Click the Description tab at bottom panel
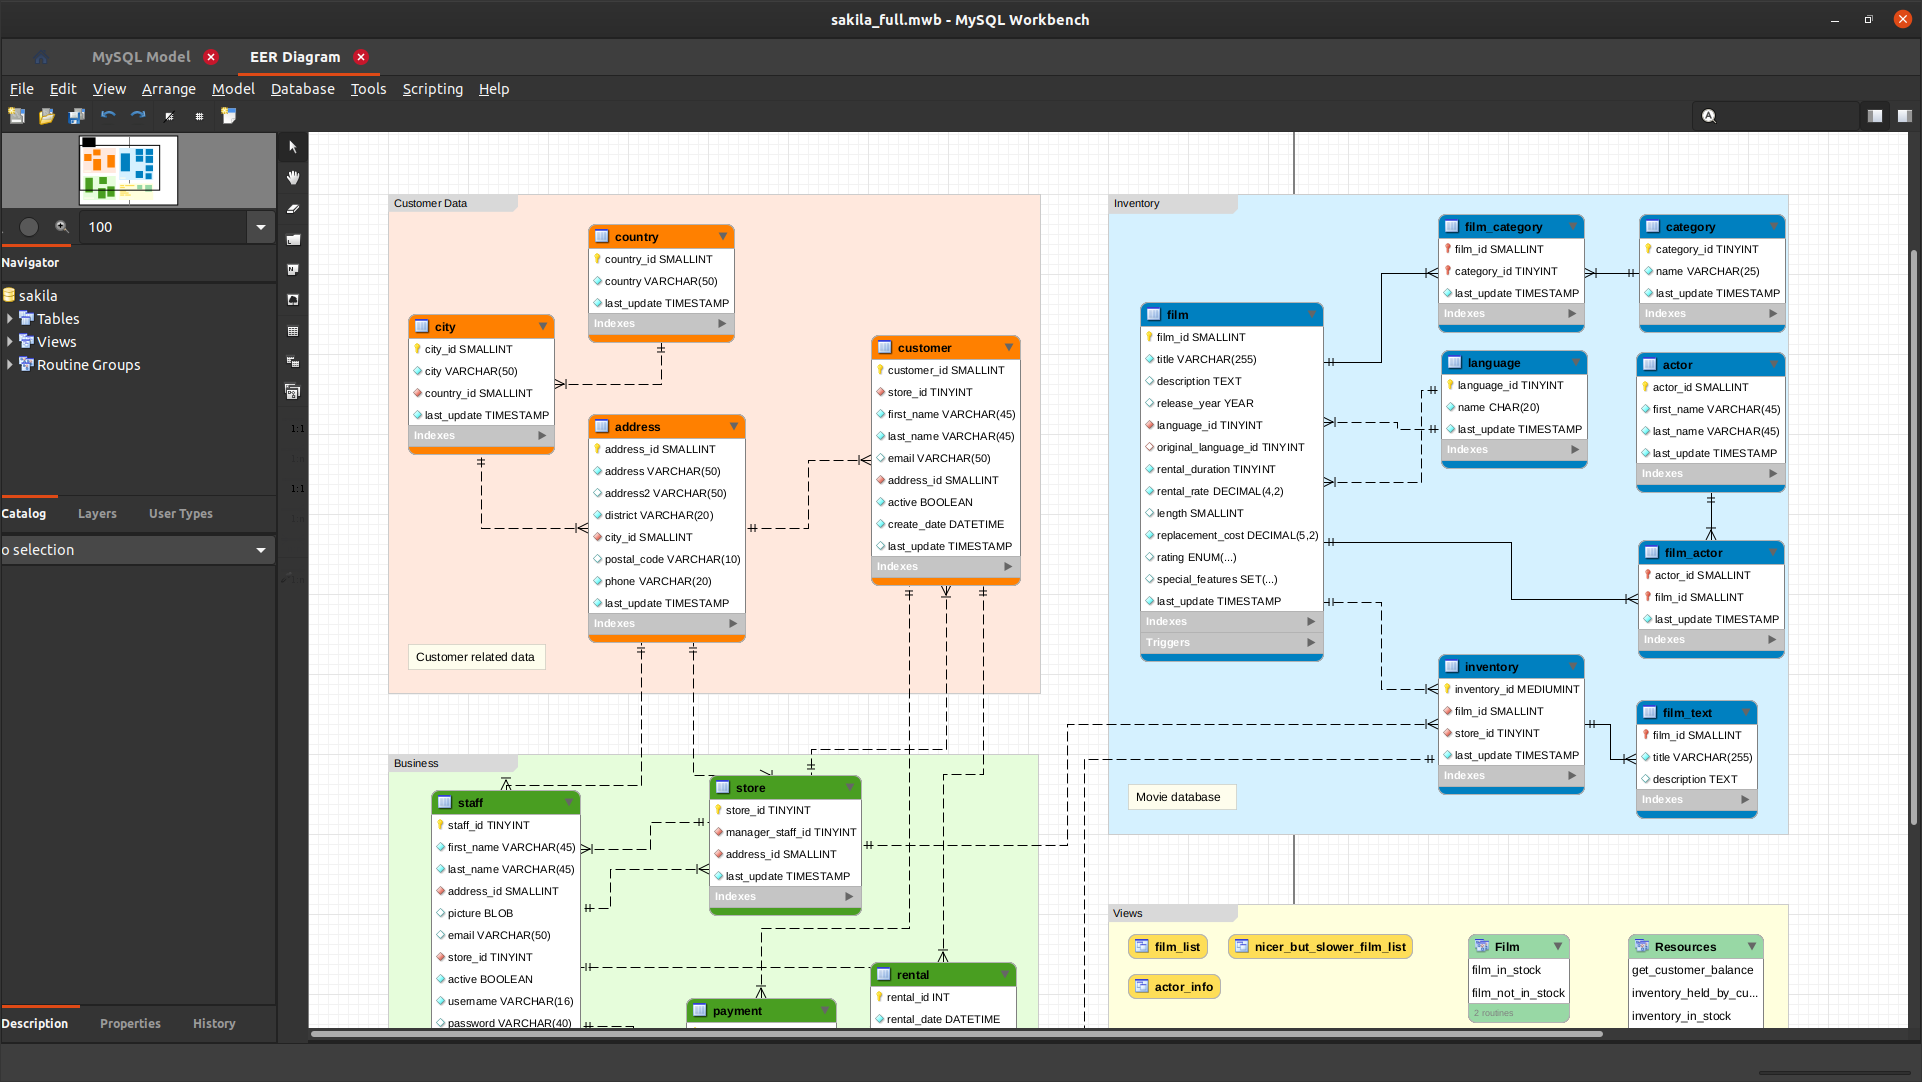Viewport: 1922px width, 1082px height. coord(36,1023)
